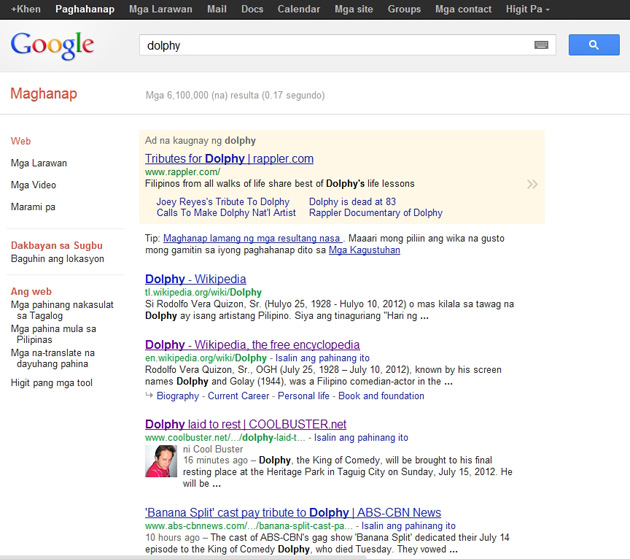Image resolution: width=630 pixels, height=559 pixels.
Task: Open Mga Kagustuhan preferences link
Action: (x=364, y=250)
